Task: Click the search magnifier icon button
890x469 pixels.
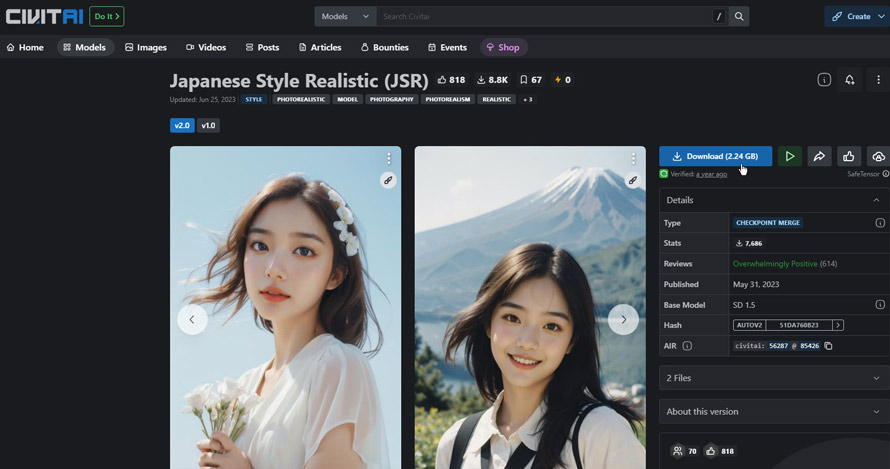Action: coord(739,17)
